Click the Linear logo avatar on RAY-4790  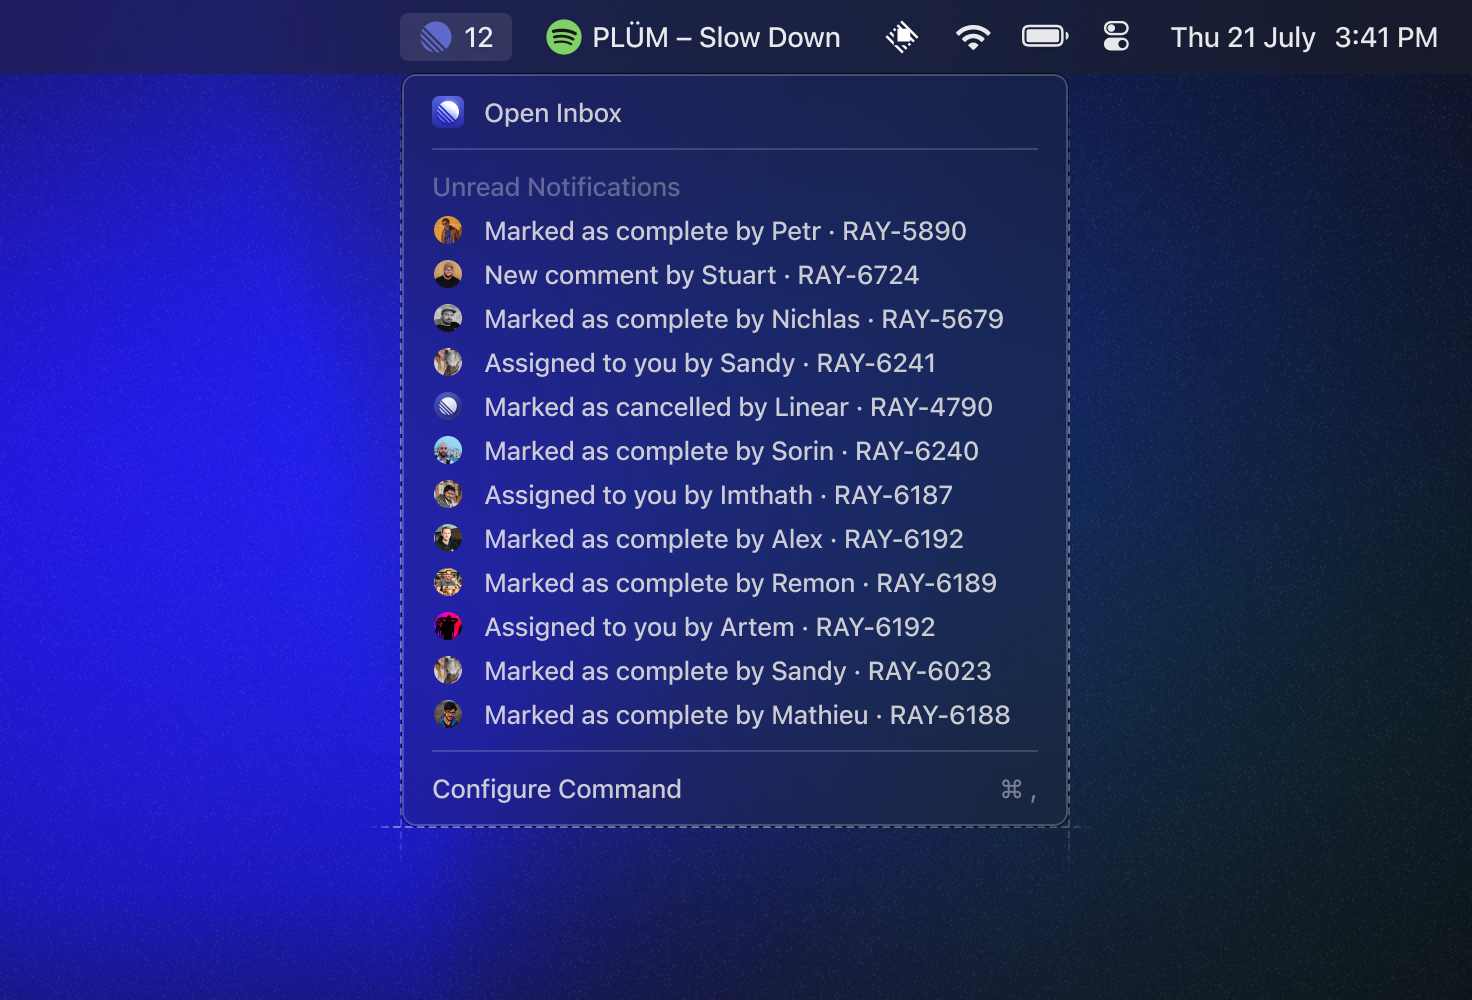pos(448,406)
